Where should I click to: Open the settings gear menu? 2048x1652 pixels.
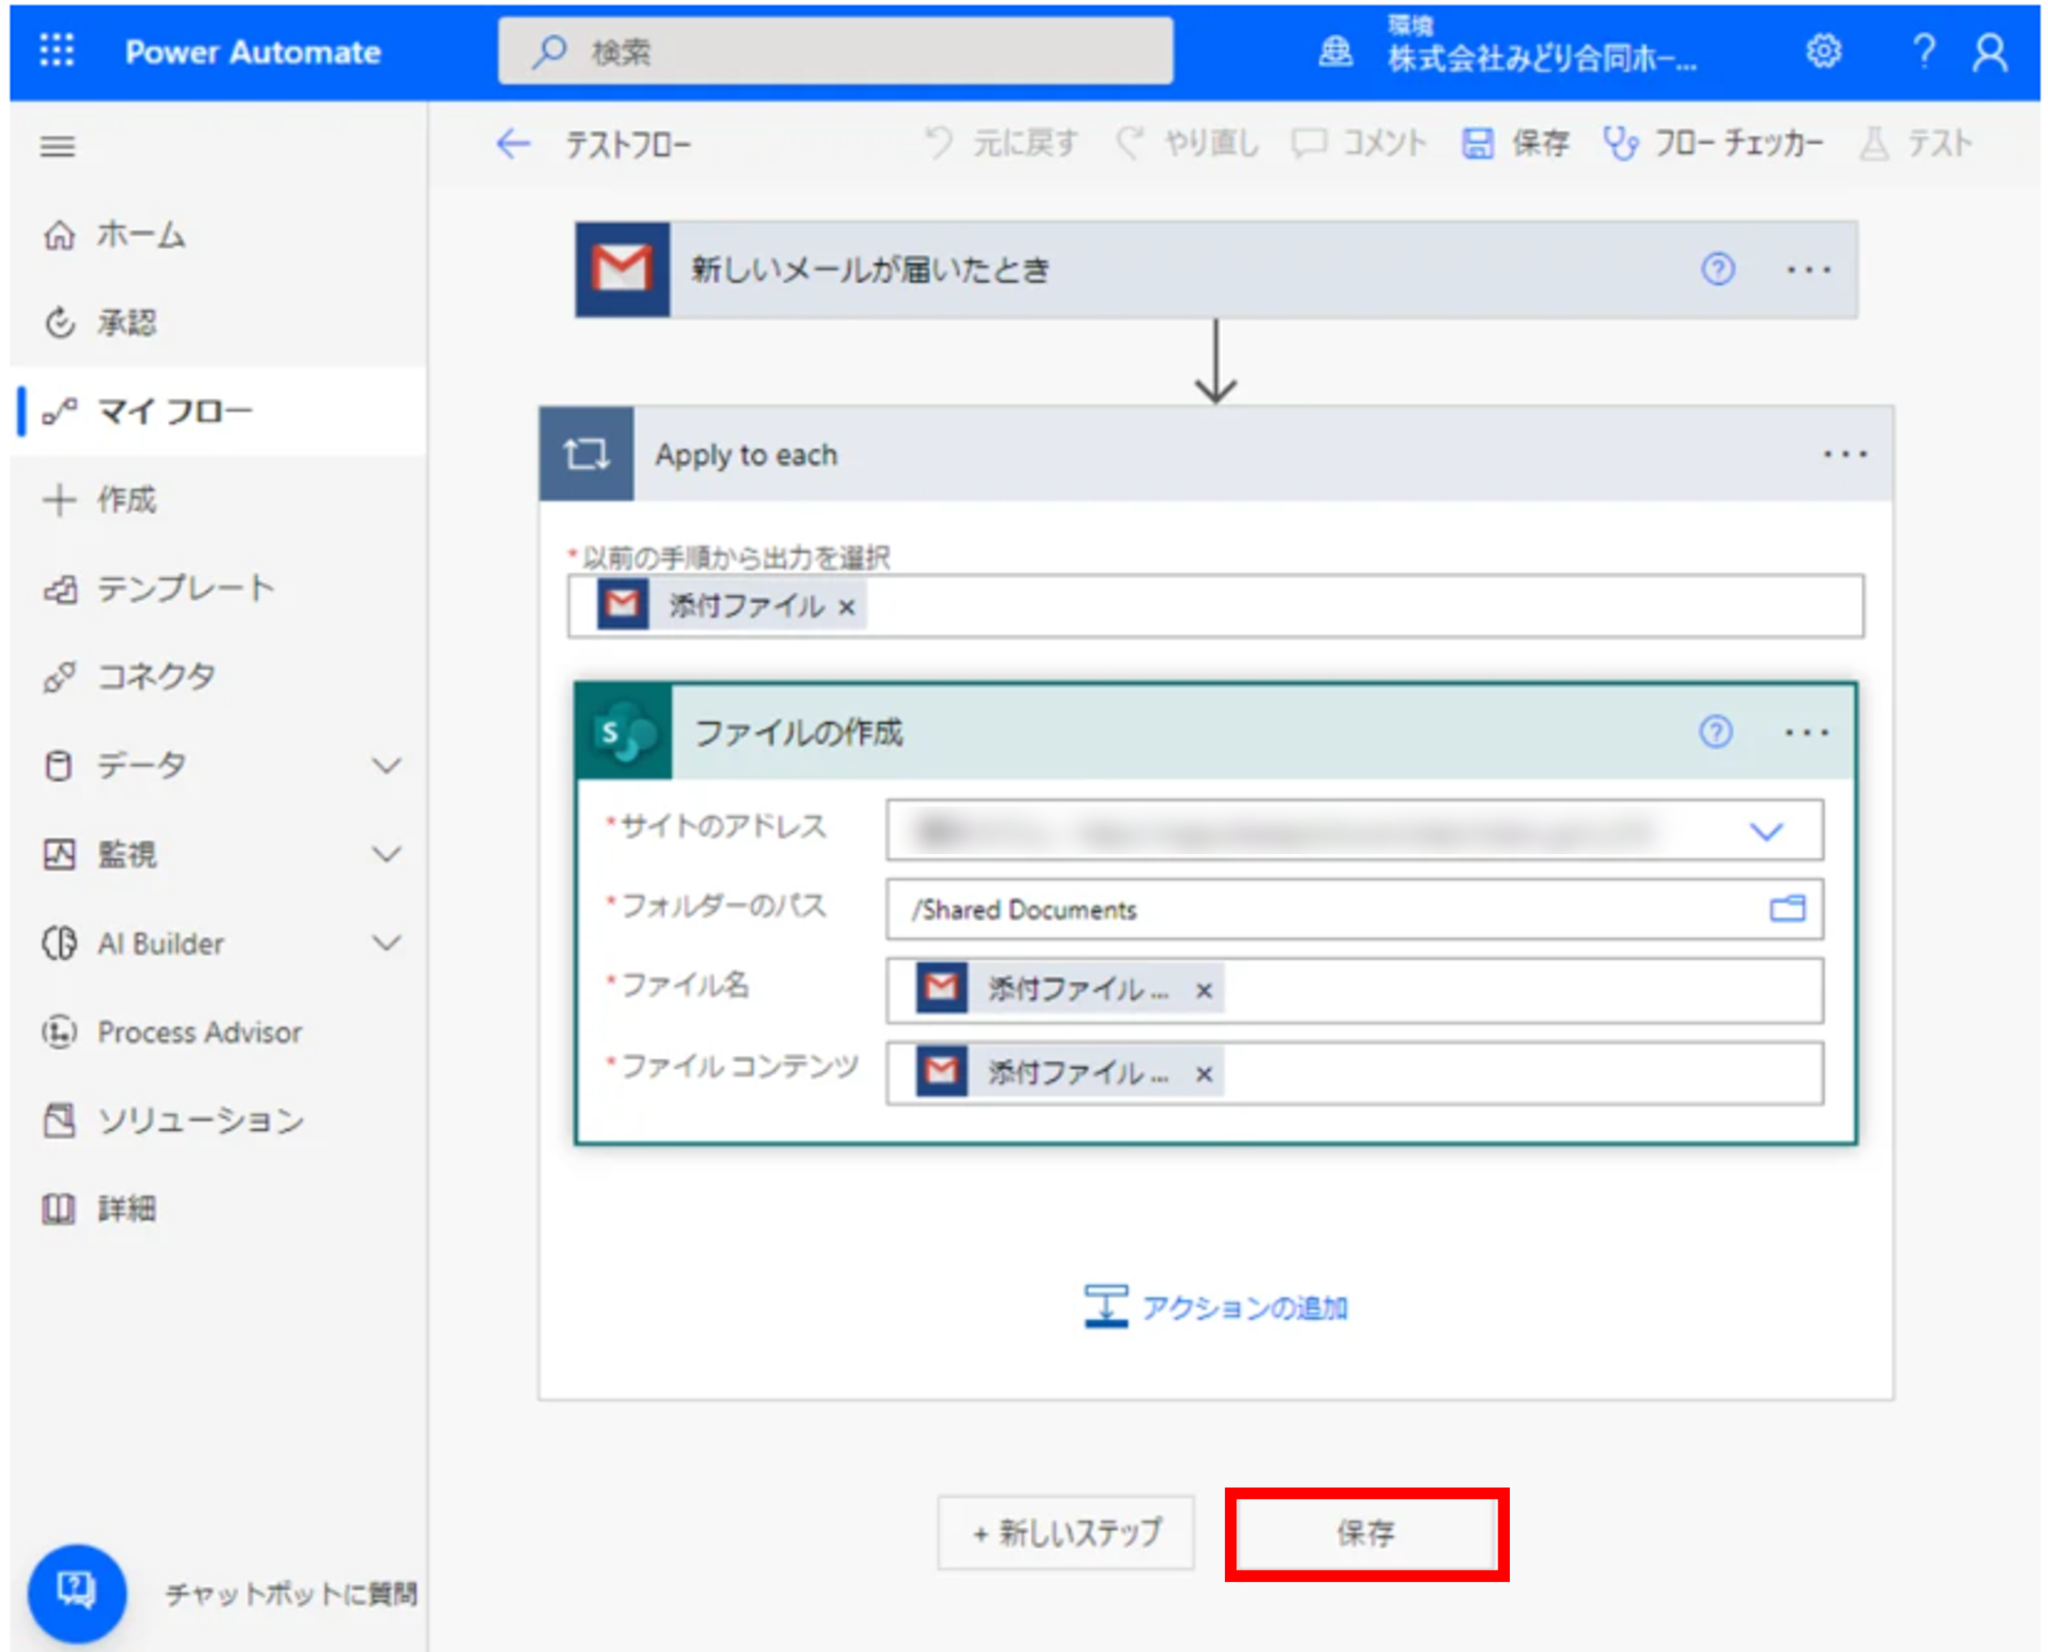tap(1822, 51)
